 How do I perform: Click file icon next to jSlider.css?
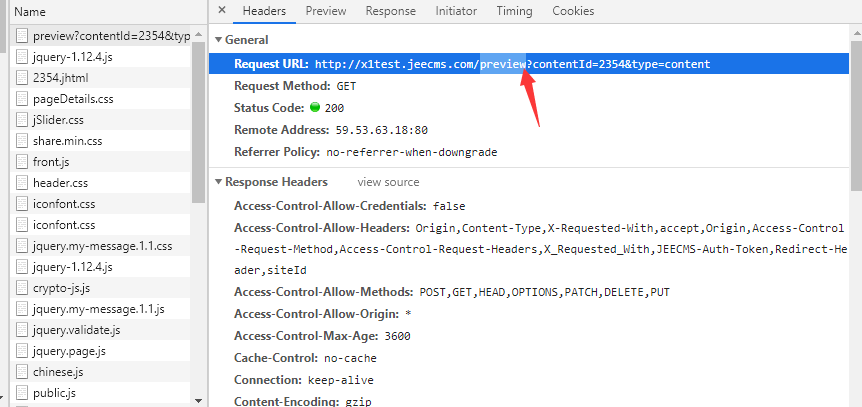pyautogui.click(x=21, y=120)
